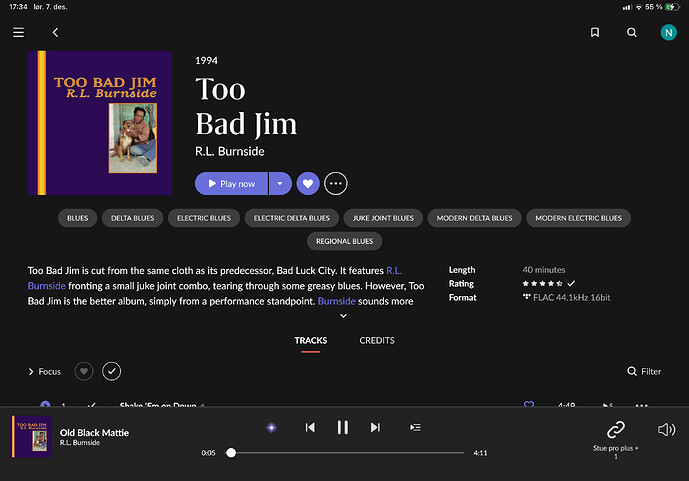Expand the Focus section
Image resolution: width=689 pixels, height=481 pixels.
coord(44,372)
